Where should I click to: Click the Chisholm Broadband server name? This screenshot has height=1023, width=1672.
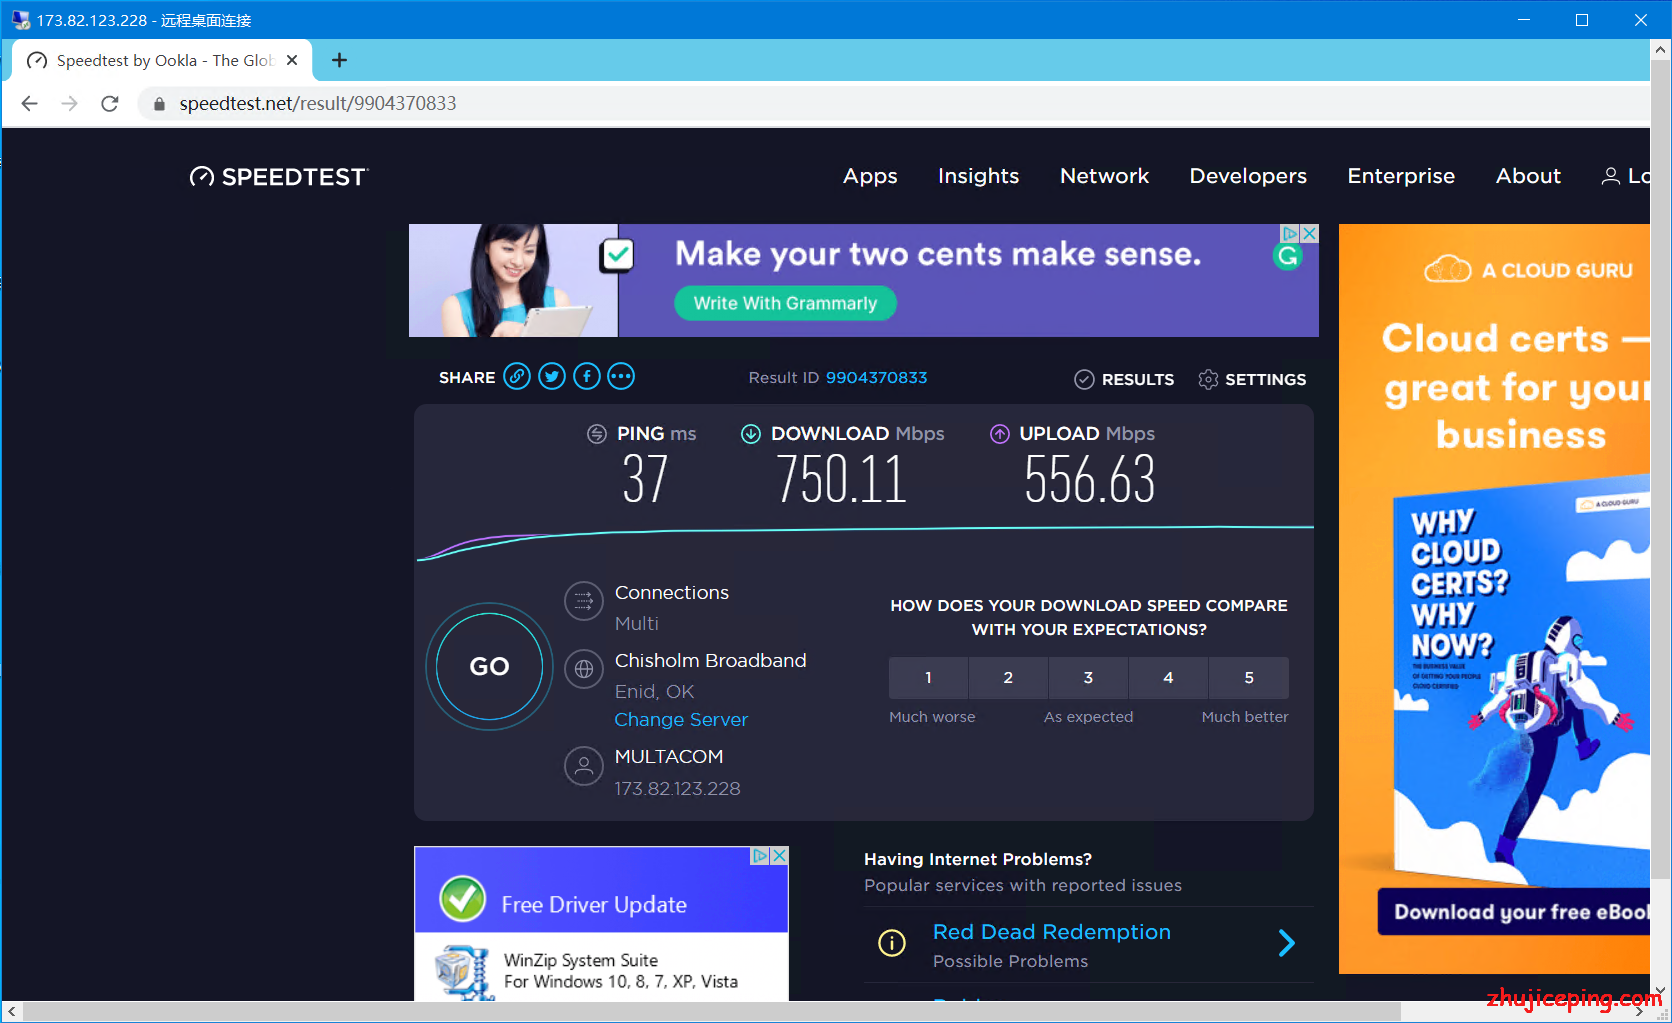tap(710, 661)
